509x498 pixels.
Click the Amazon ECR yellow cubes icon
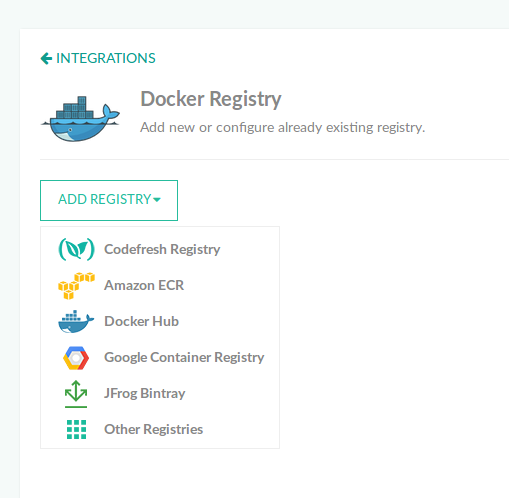tap(76, 286)
